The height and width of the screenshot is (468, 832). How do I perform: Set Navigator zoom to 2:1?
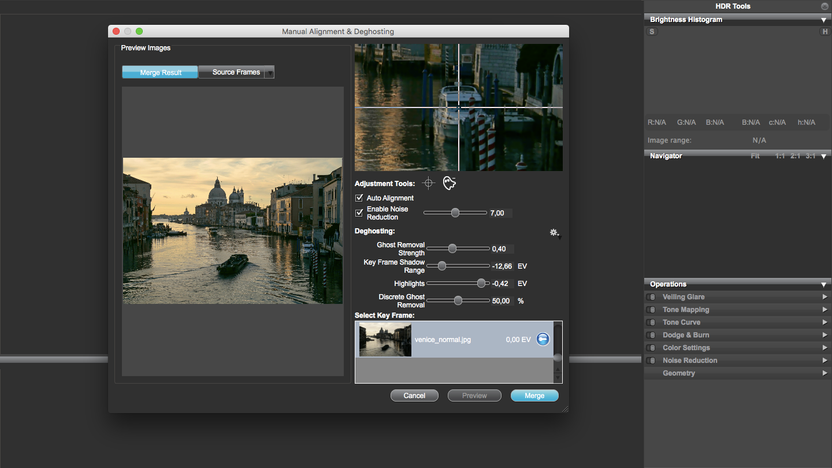pyautogui.click(x=795, y=156)
